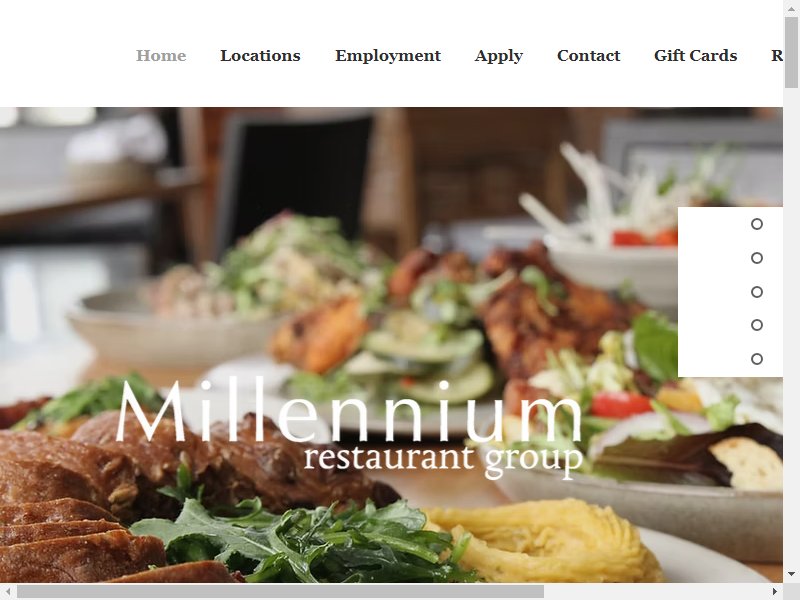Go to the Locations page

(260, 55)
